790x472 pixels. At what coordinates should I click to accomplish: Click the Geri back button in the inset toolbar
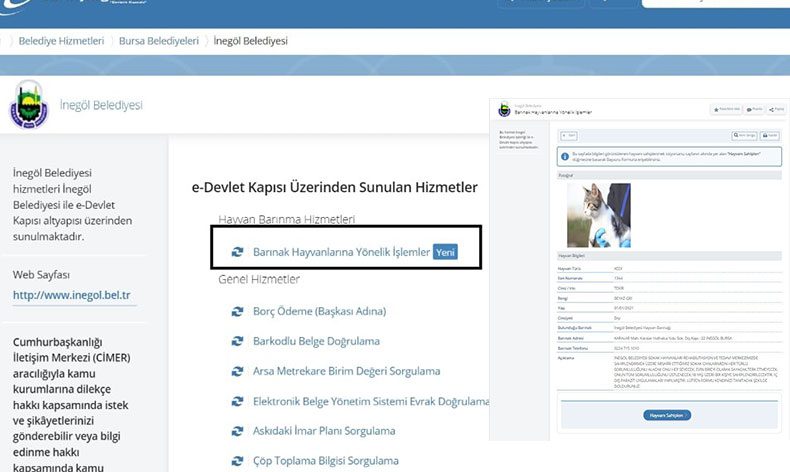pyautogui.click(x=569, y=136)
